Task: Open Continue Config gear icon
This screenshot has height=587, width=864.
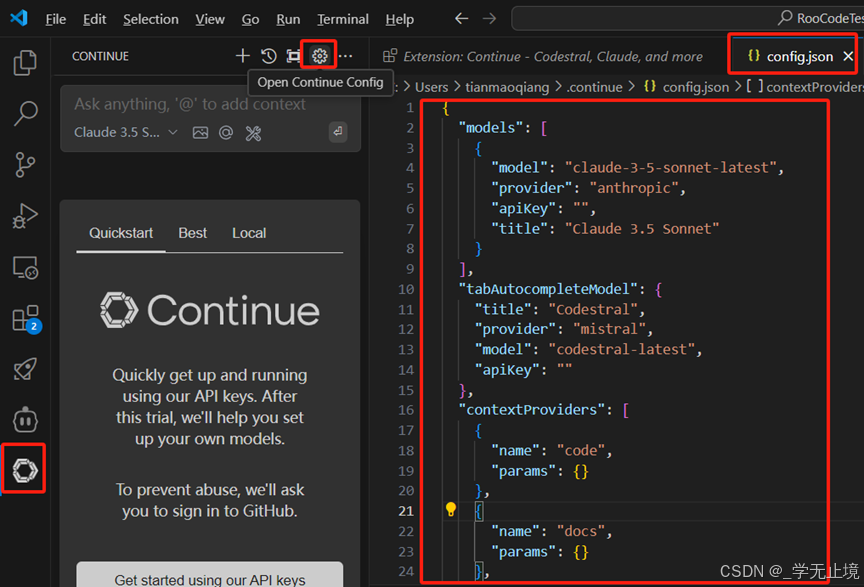Action: click(320, 56)
